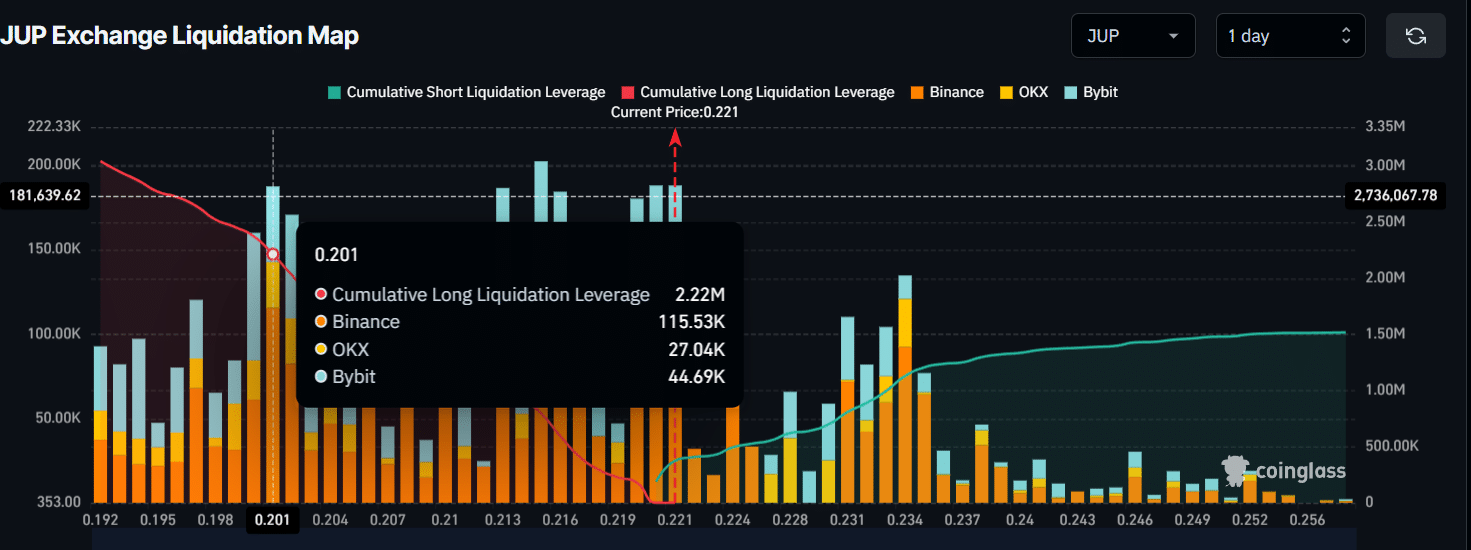Click the Current Price 0.221 label

[x=674, y=113]
